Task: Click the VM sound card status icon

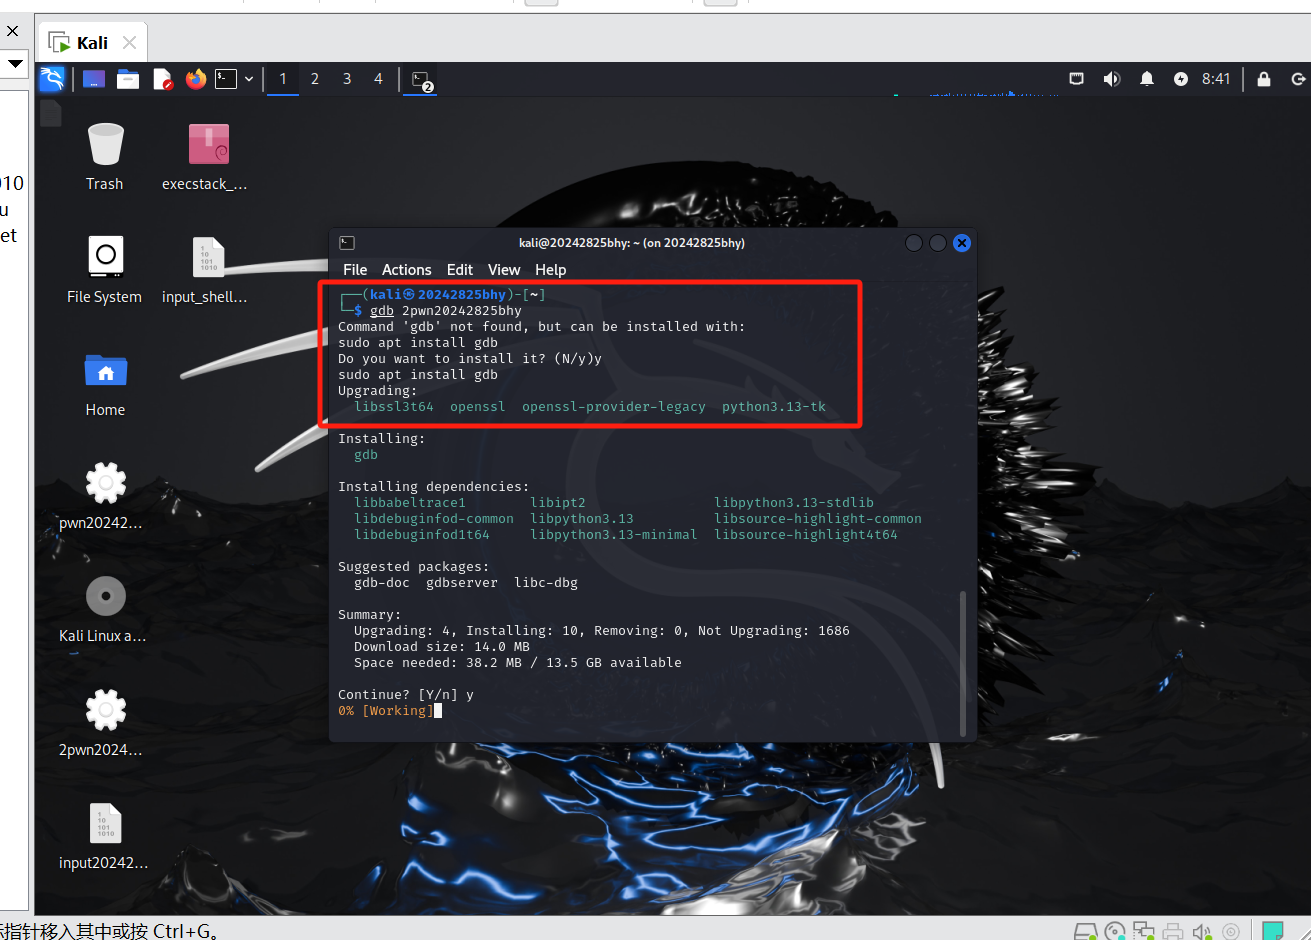Action: tap(1202, 931)
